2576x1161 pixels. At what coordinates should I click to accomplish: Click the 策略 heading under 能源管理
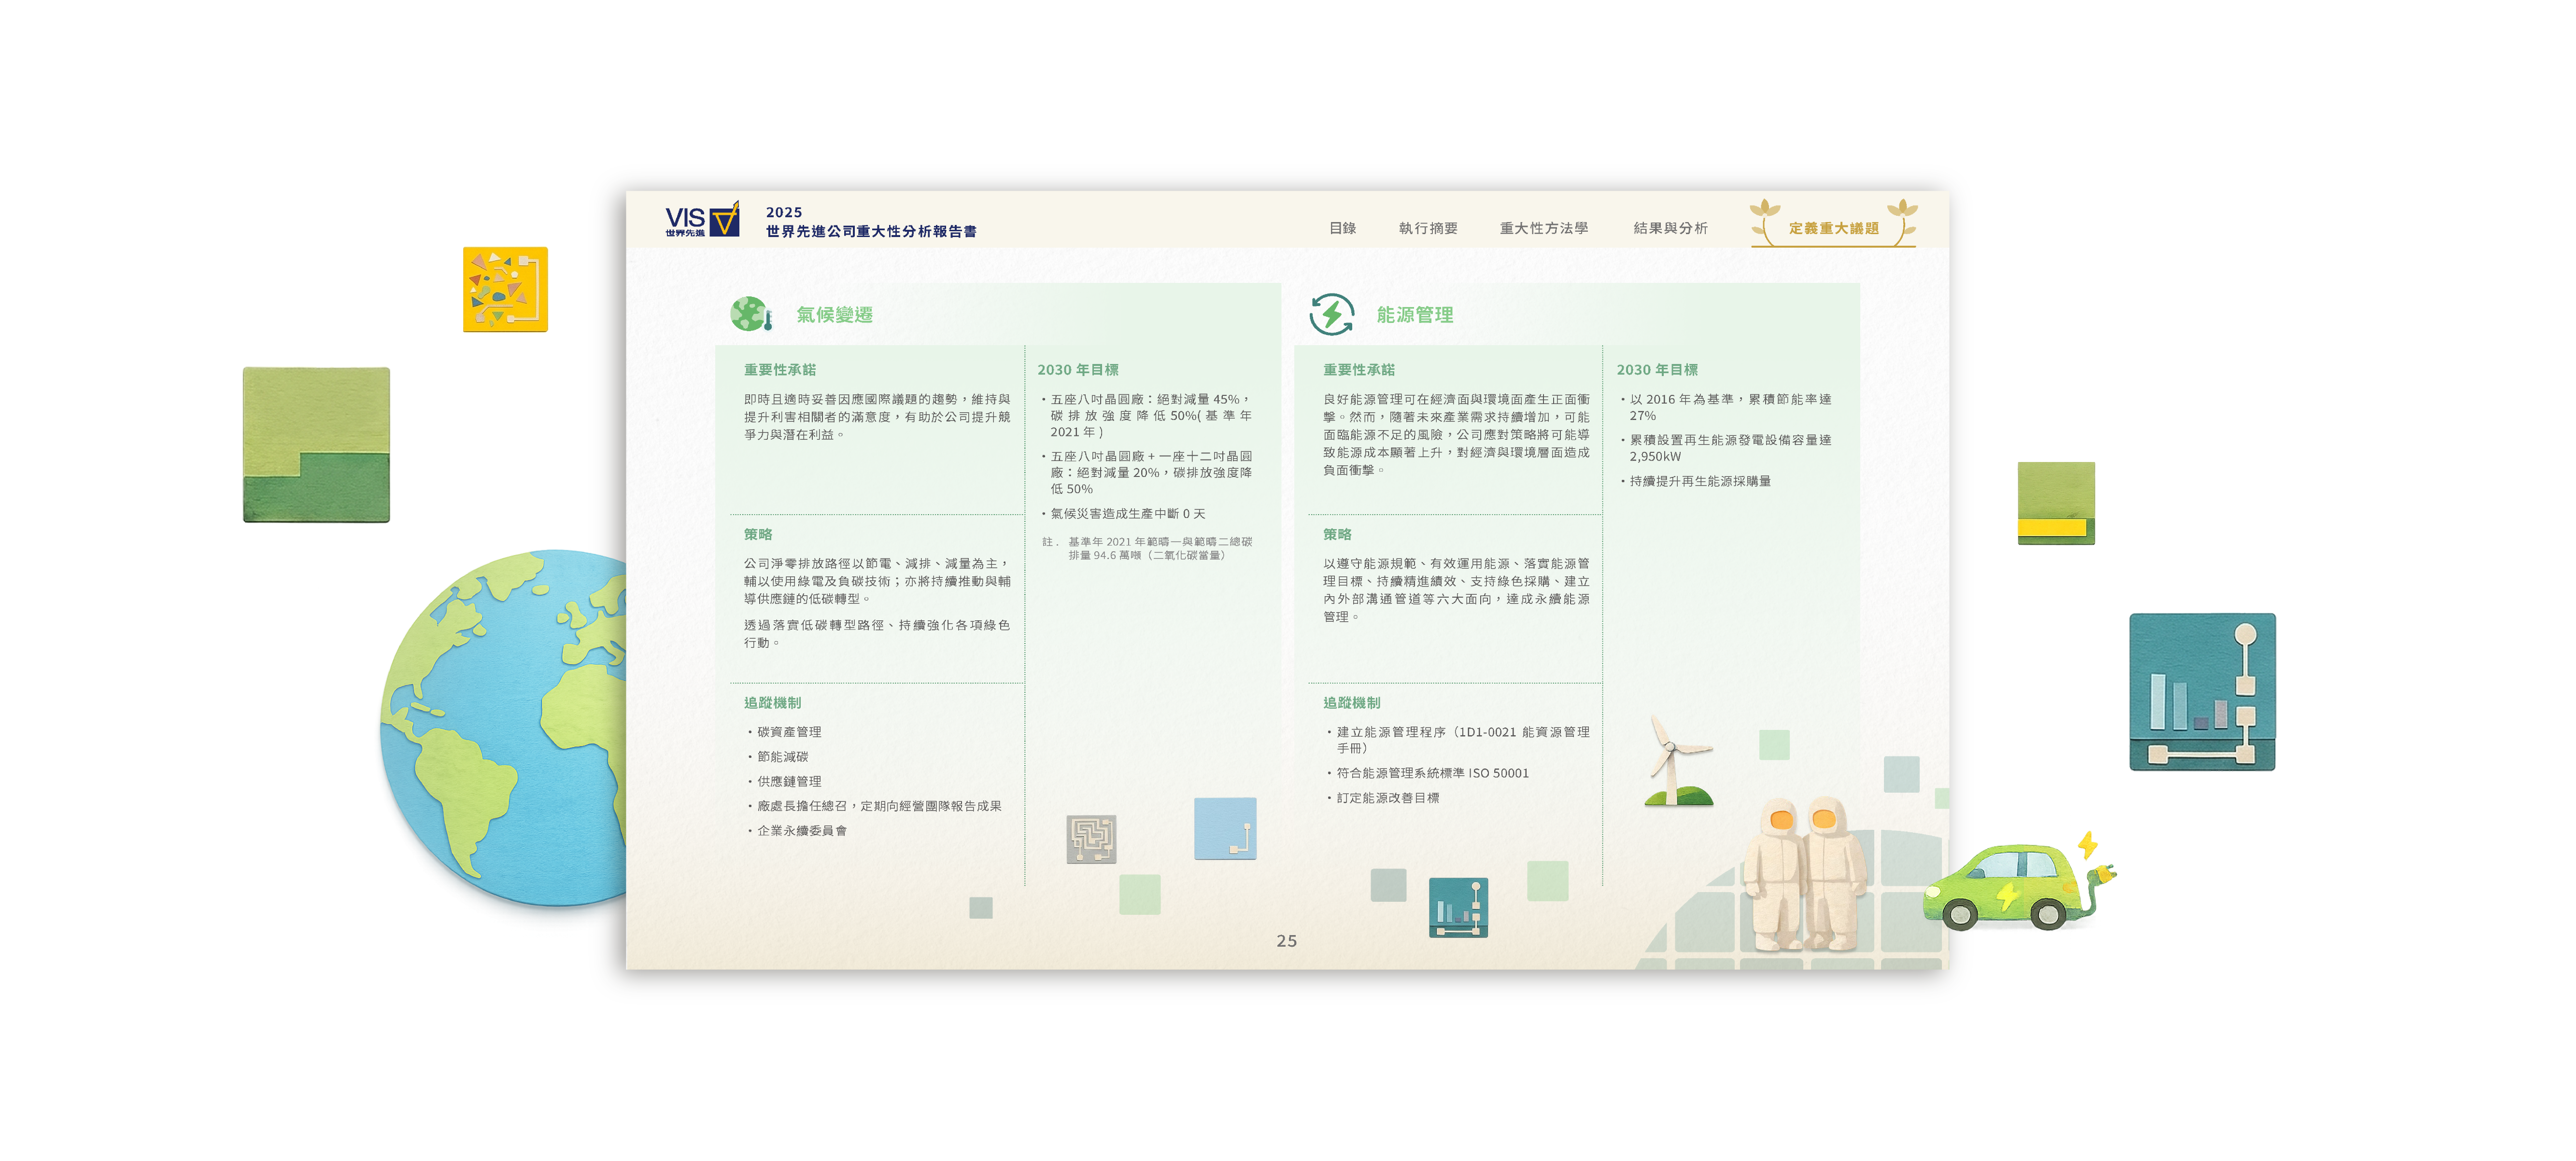pos(1336,534)
